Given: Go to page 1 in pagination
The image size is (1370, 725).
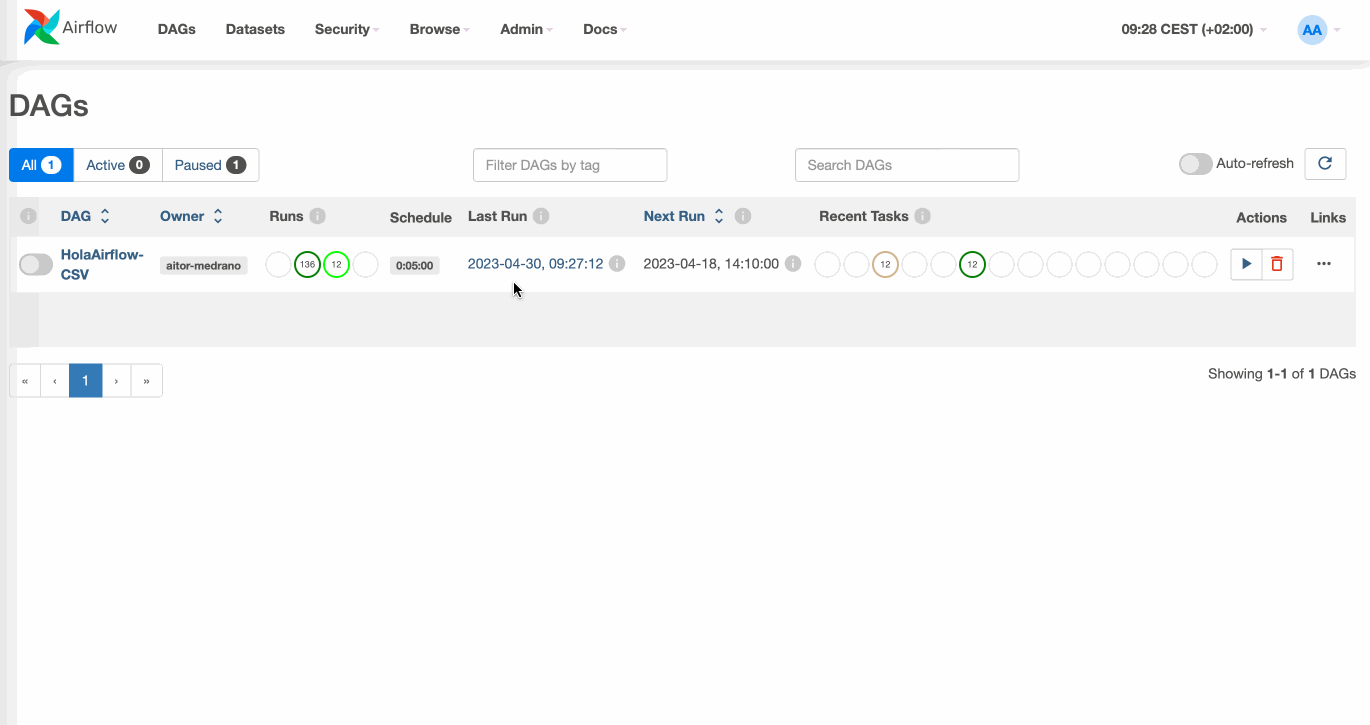Looking at the screenshot, I should (86, 381).
